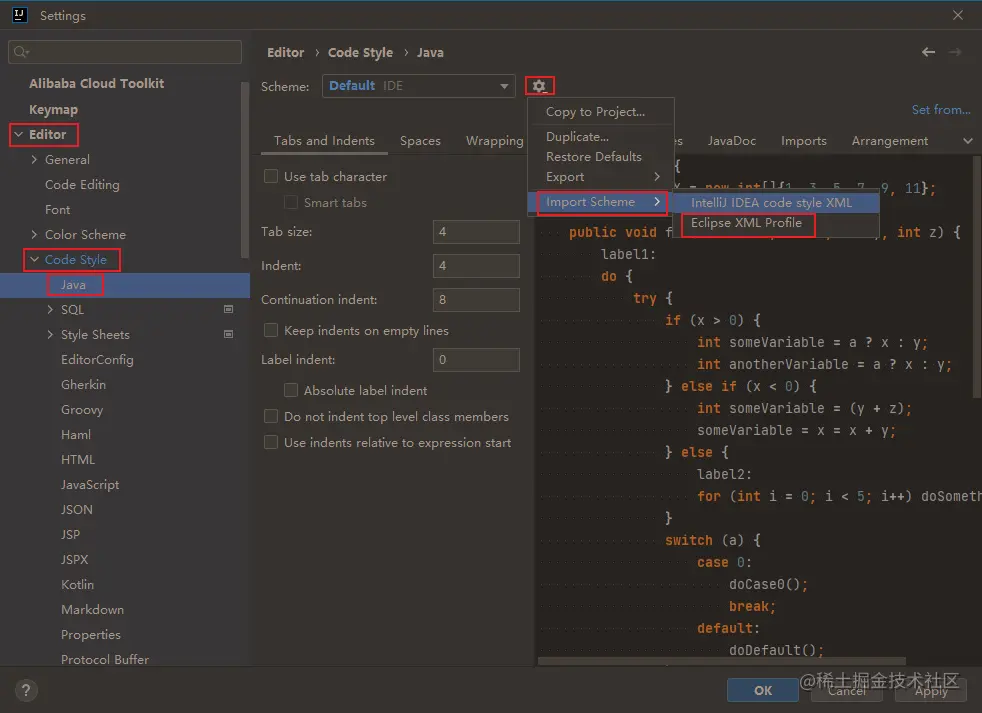Screen dimensions: 982x713
Task: Open the JavaDoc tab
Action: point(731,141)
